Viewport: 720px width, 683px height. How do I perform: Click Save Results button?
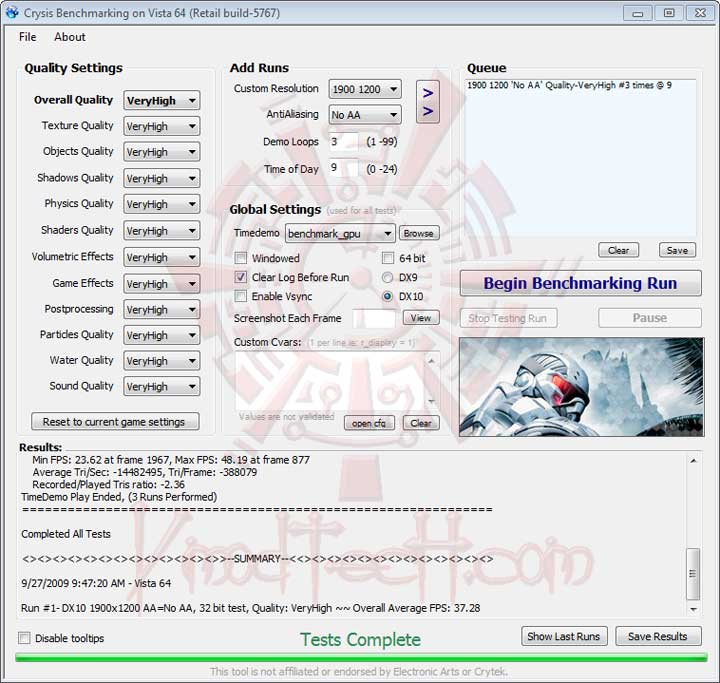click(x=658, y=636)
